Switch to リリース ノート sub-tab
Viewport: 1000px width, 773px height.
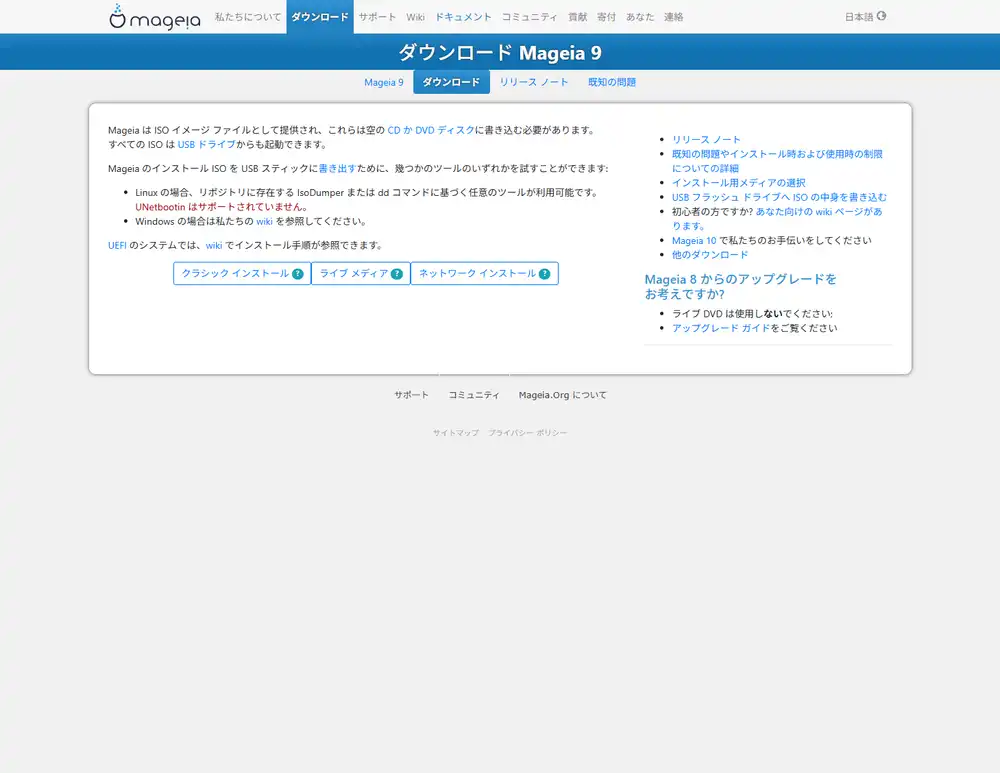pos(534,82)
